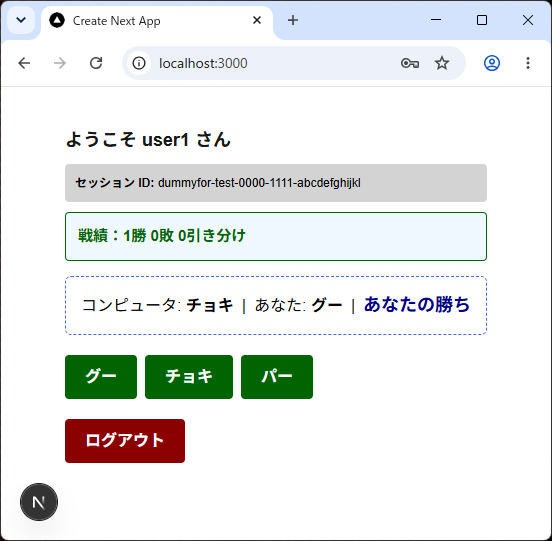This screenshot has height=541, width=552.
Task: Choose the チョキ button
Action: point(189,377)
